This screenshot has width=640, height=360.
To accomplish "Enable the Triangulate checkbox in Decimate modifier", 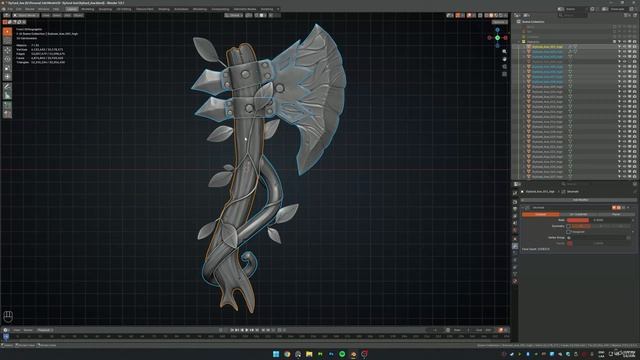I will pos(569,232).
